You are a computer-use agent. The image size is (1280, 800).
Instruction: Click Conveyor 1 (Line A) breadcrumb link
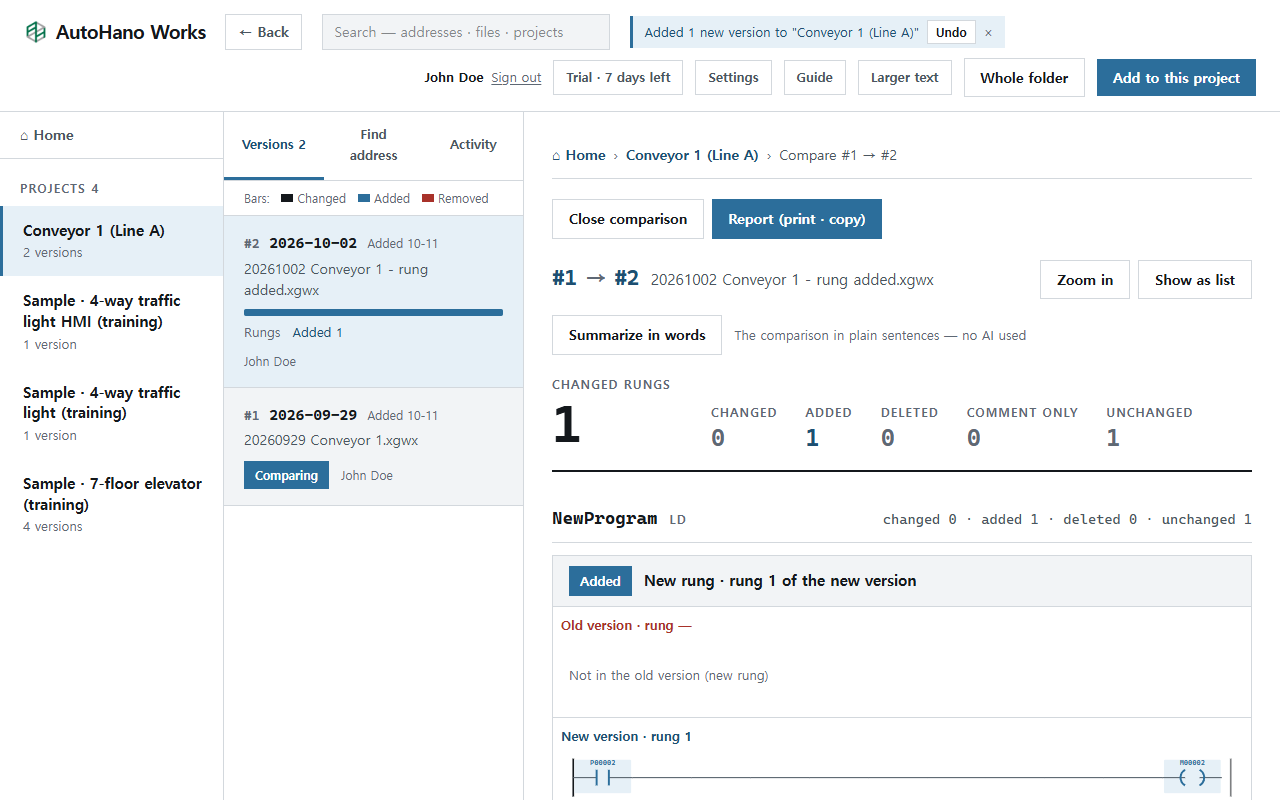(x=692, y=155)
